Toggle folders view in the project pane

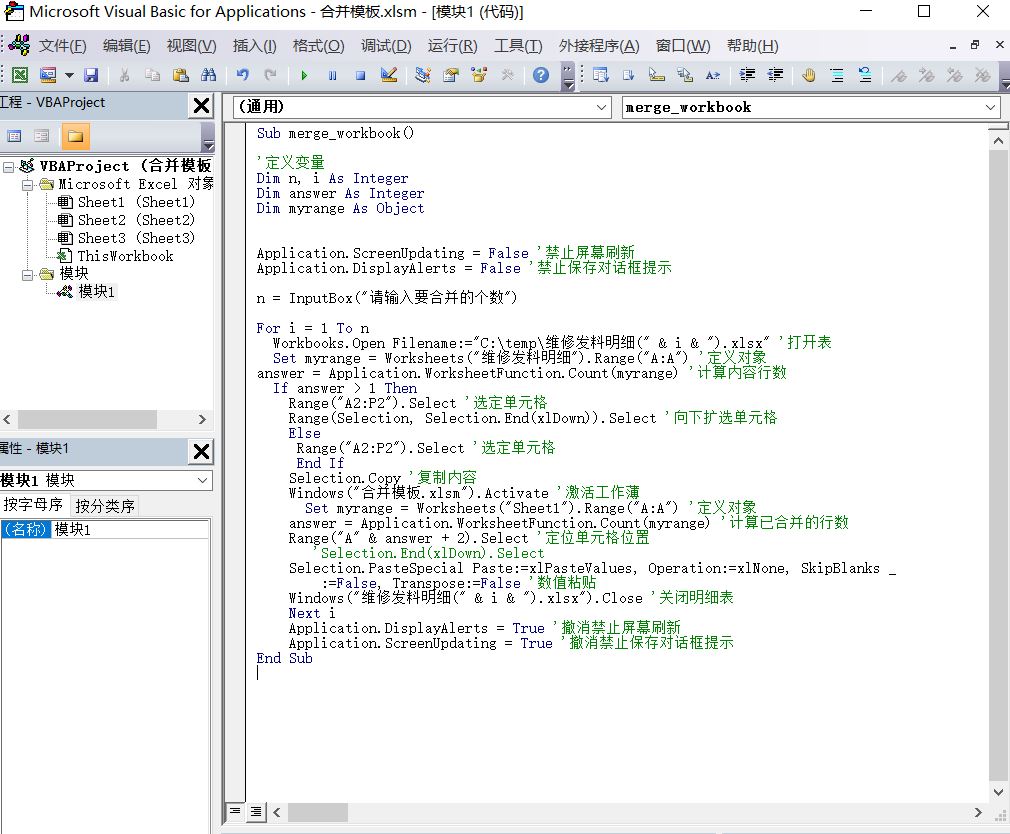(x=74, y=136)
